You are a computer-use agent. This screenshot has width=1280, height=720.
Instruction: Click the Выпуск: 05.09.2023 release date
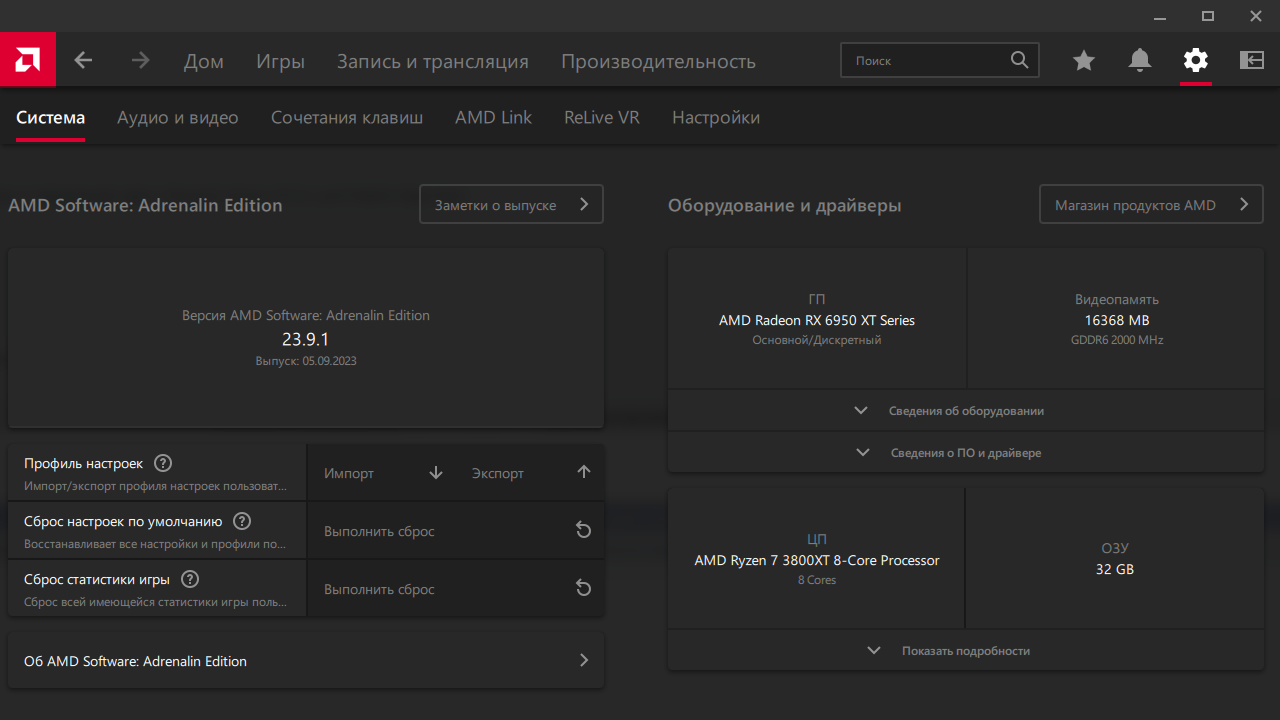point(306,361)
